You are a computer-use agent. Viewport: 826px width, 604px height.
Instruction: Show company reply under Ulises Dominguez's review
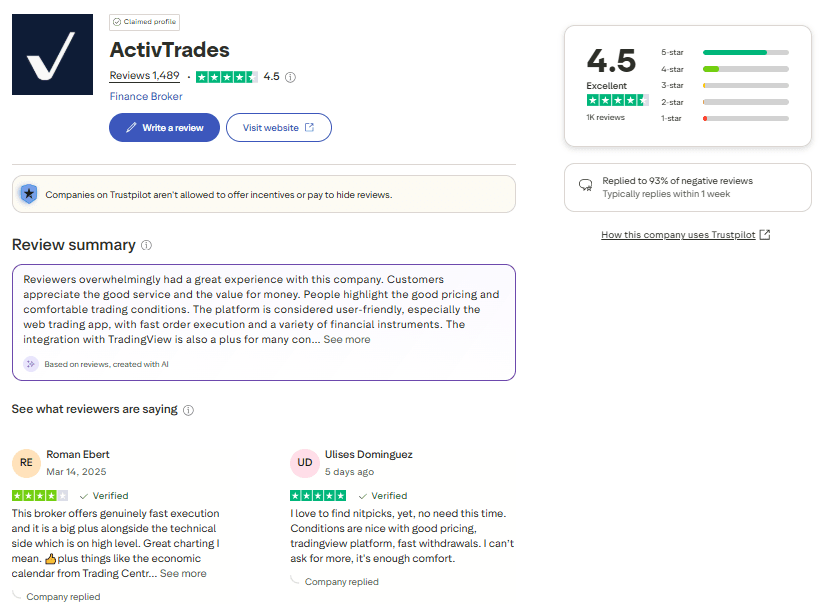pos(341,582)
